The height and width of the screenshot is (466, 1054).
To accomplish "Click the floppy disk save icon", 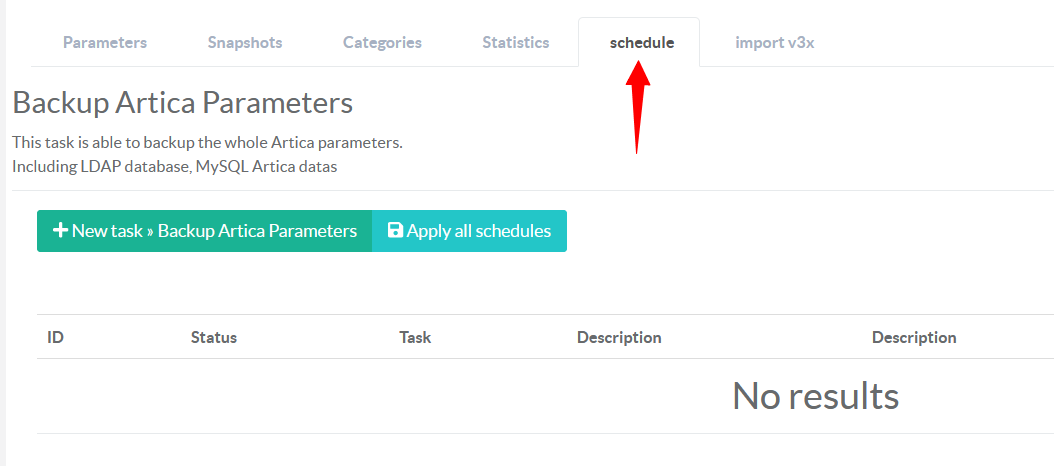I will click(395, 231).
